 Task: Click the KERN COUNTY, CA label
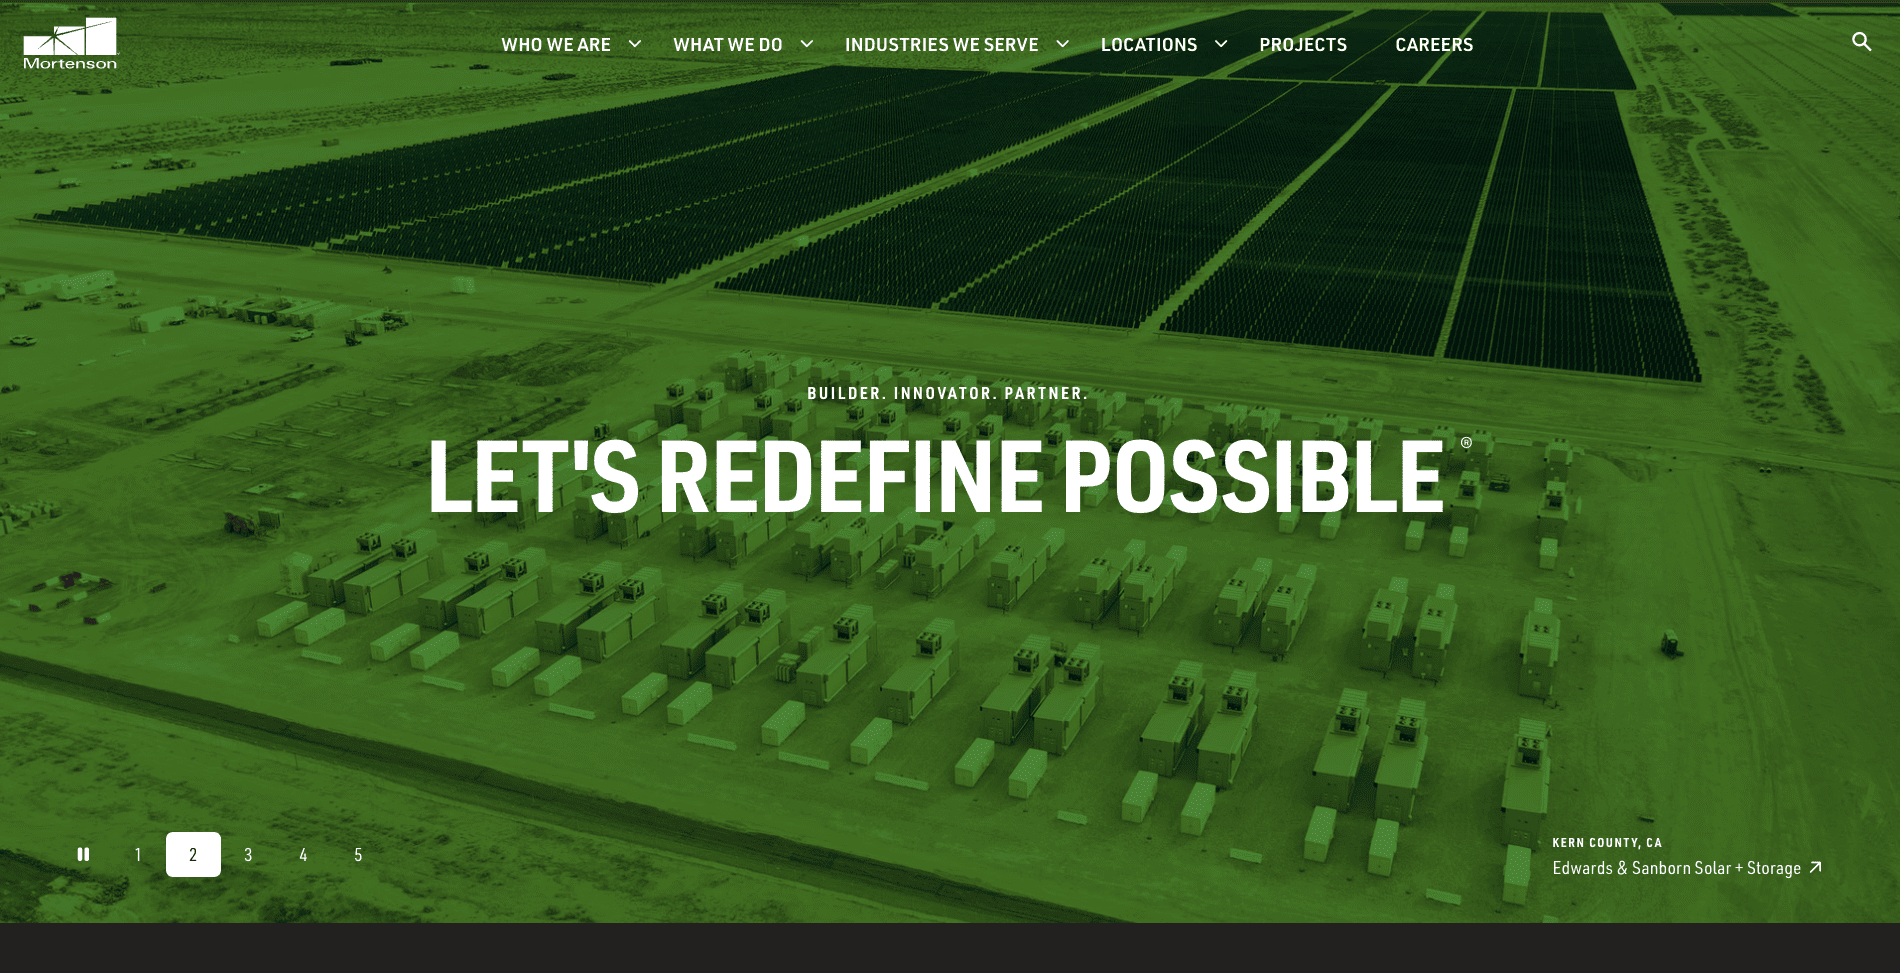[1607, 842]
